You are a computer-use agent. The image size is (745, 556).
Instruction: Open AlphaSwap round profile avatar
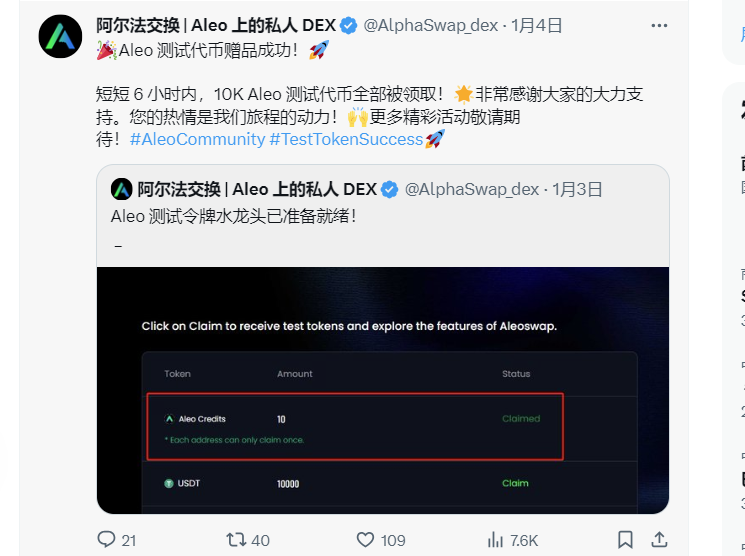(x=60, y=37)
